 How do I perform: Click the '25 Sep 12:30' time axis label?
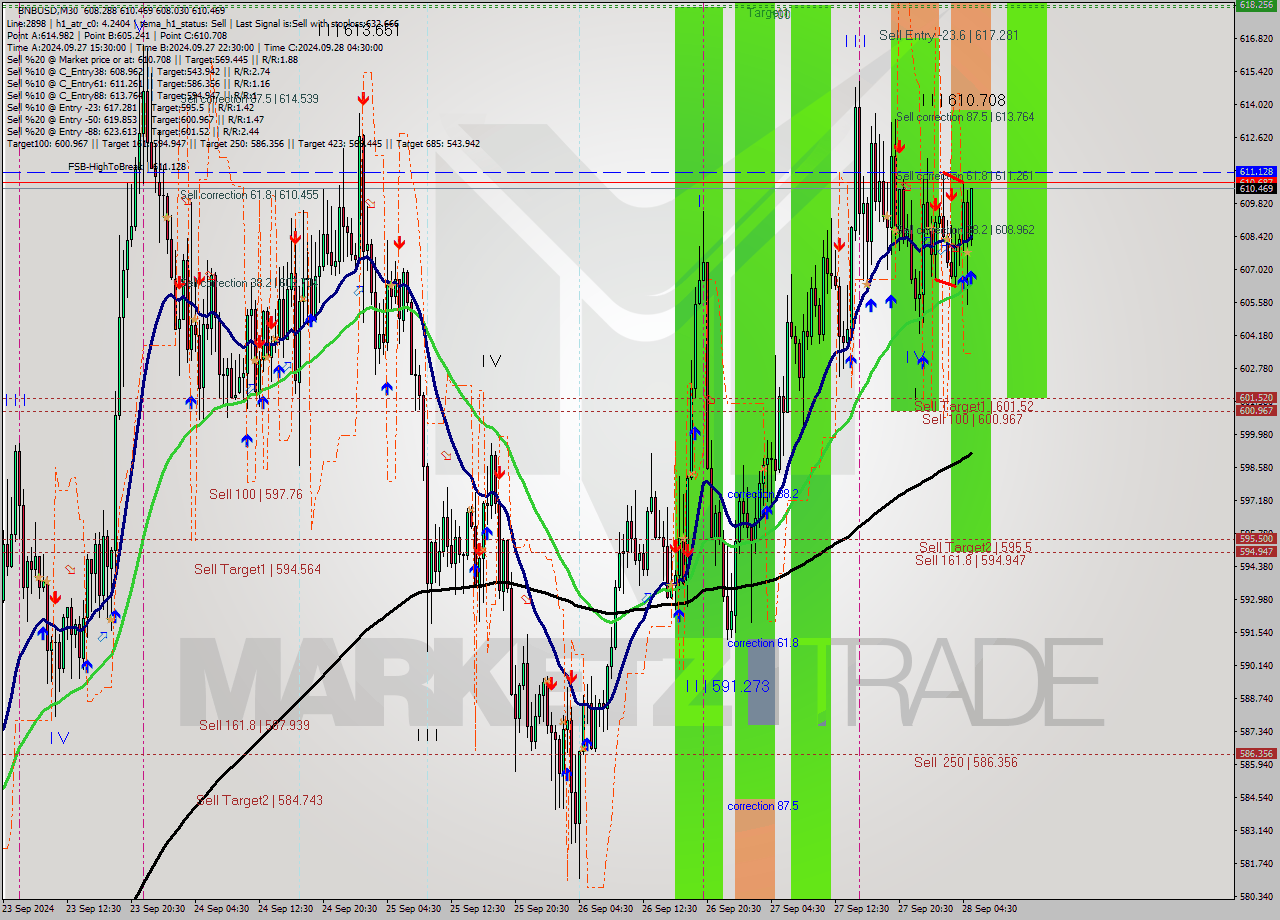tap(477, 909)
